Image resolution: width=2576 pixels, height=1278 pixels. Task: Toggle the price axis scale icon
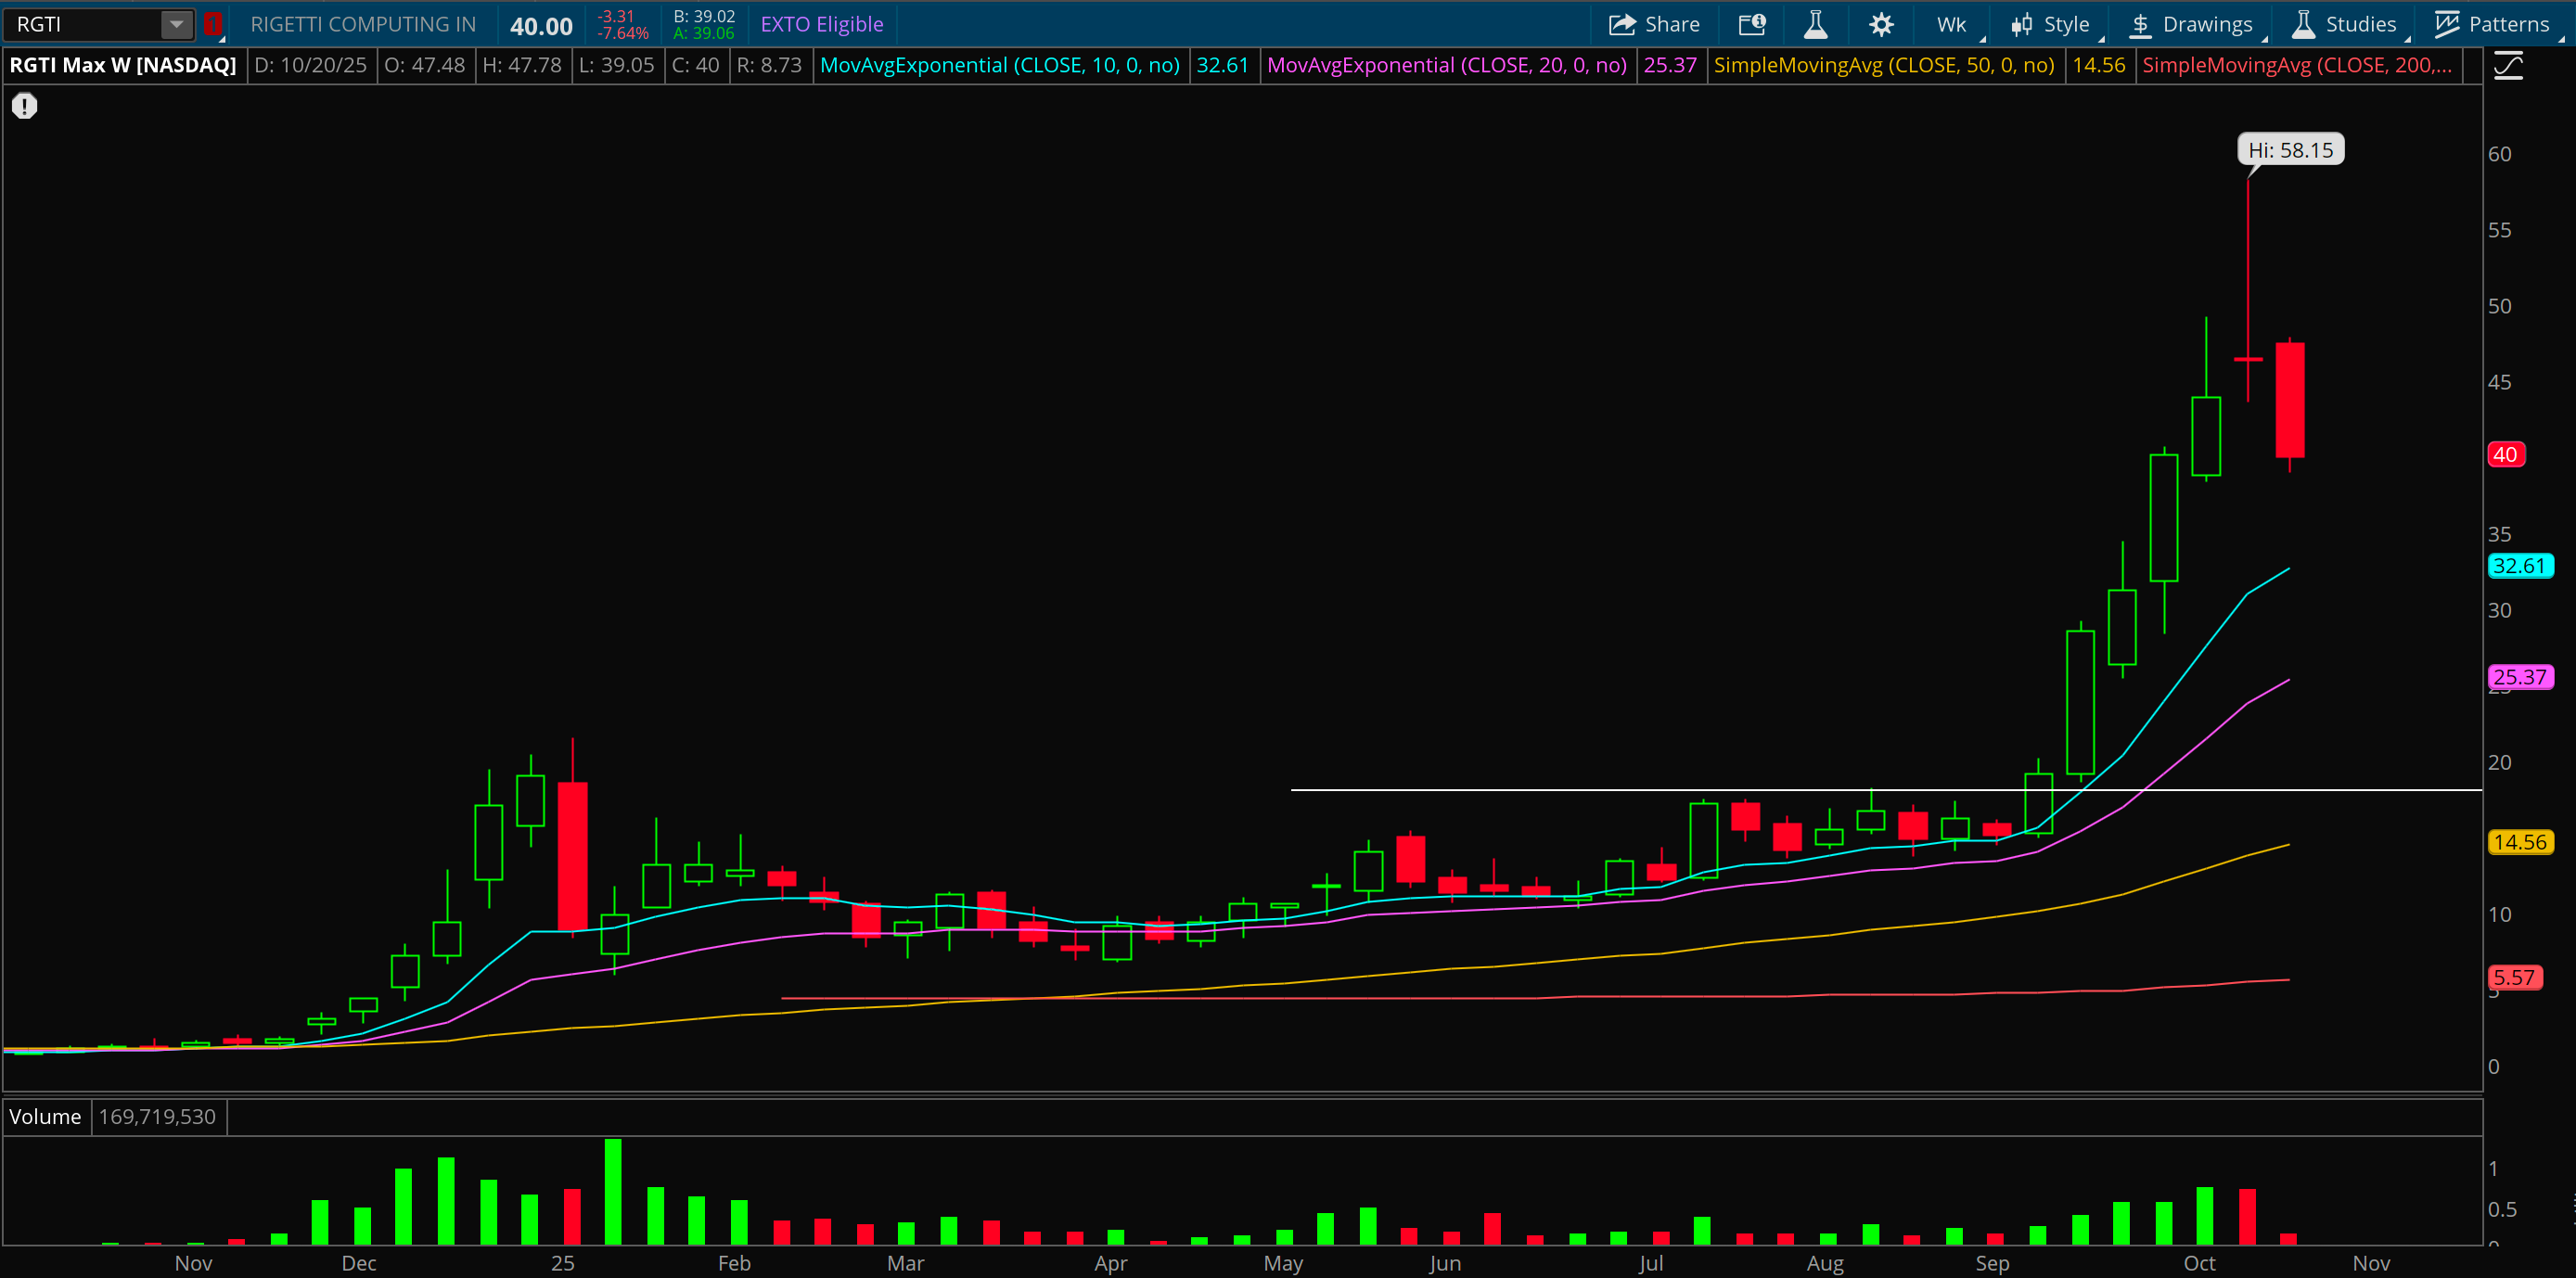[x=2509, y=66]
